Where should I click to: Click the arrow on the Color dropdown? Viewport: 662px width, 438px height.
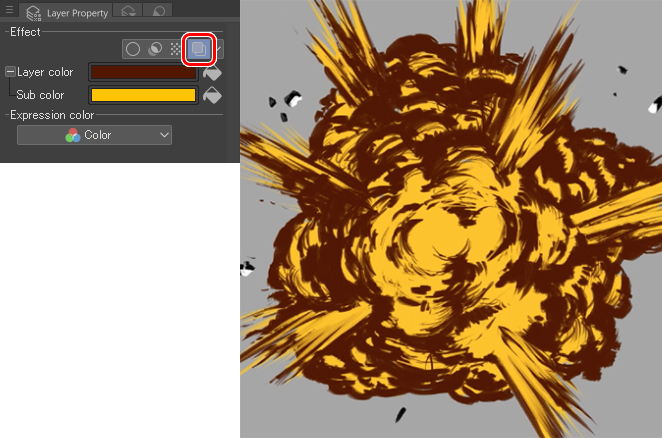163,135
